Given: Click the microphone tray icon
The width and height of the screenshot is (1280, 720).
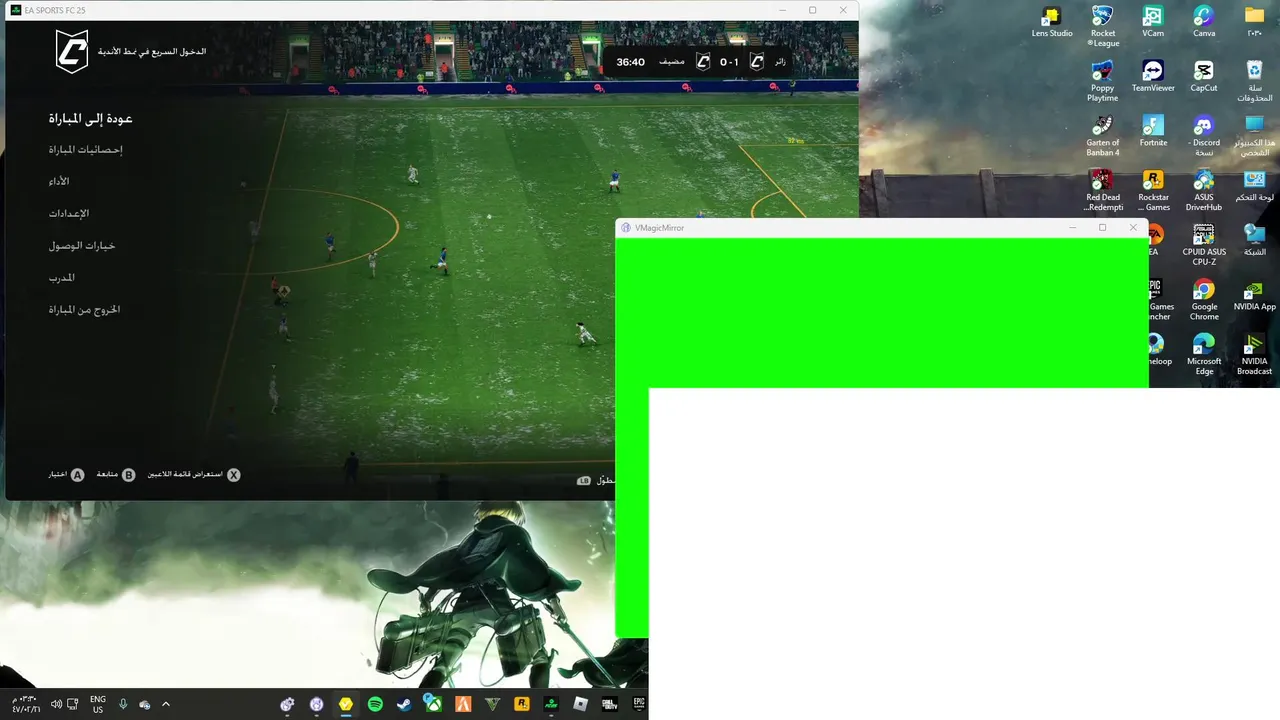Looking at the screenshot, I should tap(123, 704).
